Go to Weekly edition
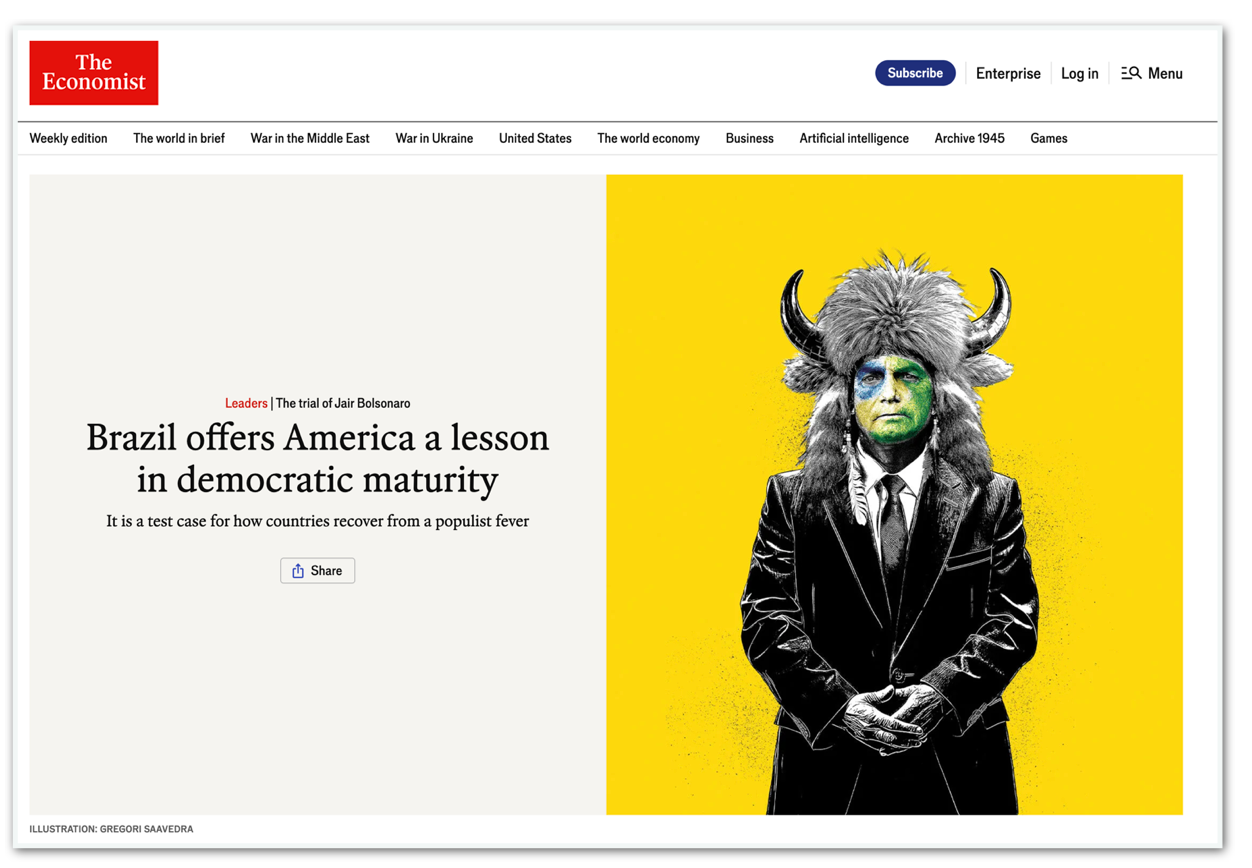This screenshot has width=1252, height=868. (68, 138)
